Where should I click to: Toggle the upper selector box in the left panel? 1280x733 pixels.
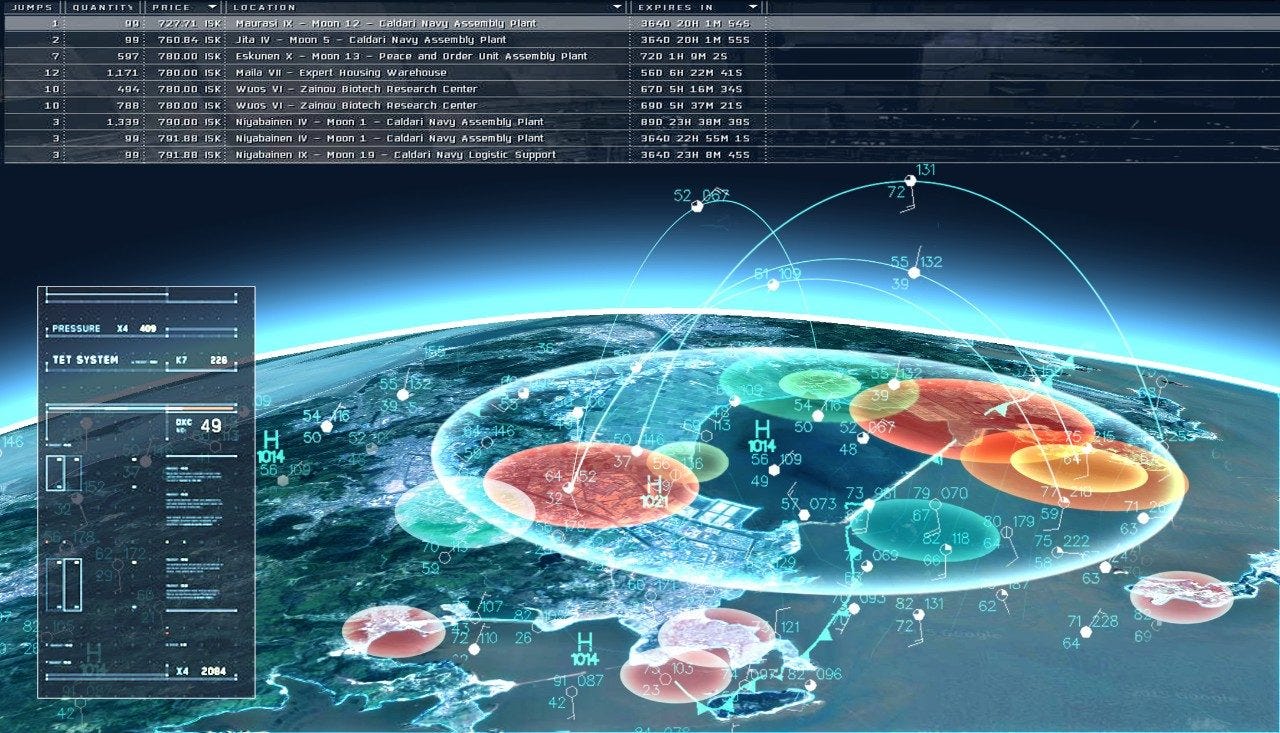(62, 470)
